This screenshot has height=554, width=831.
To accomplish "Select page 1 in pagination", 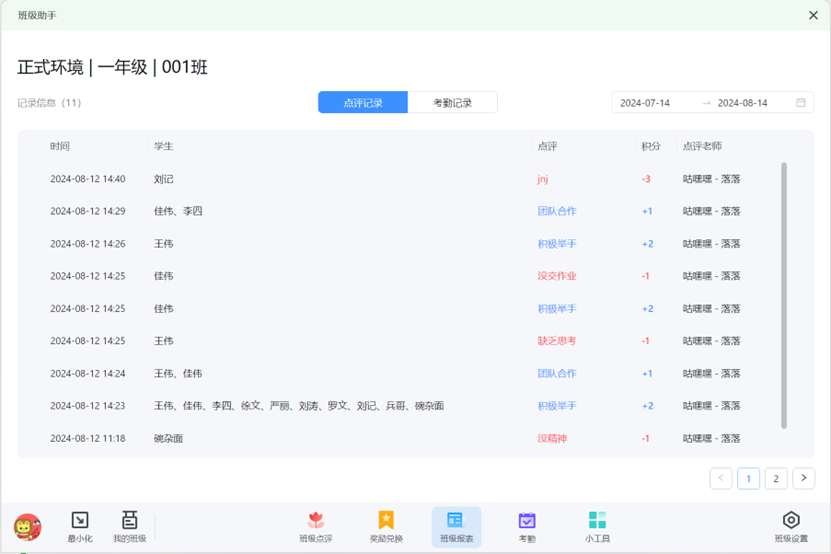I will [x=748, y=479].
